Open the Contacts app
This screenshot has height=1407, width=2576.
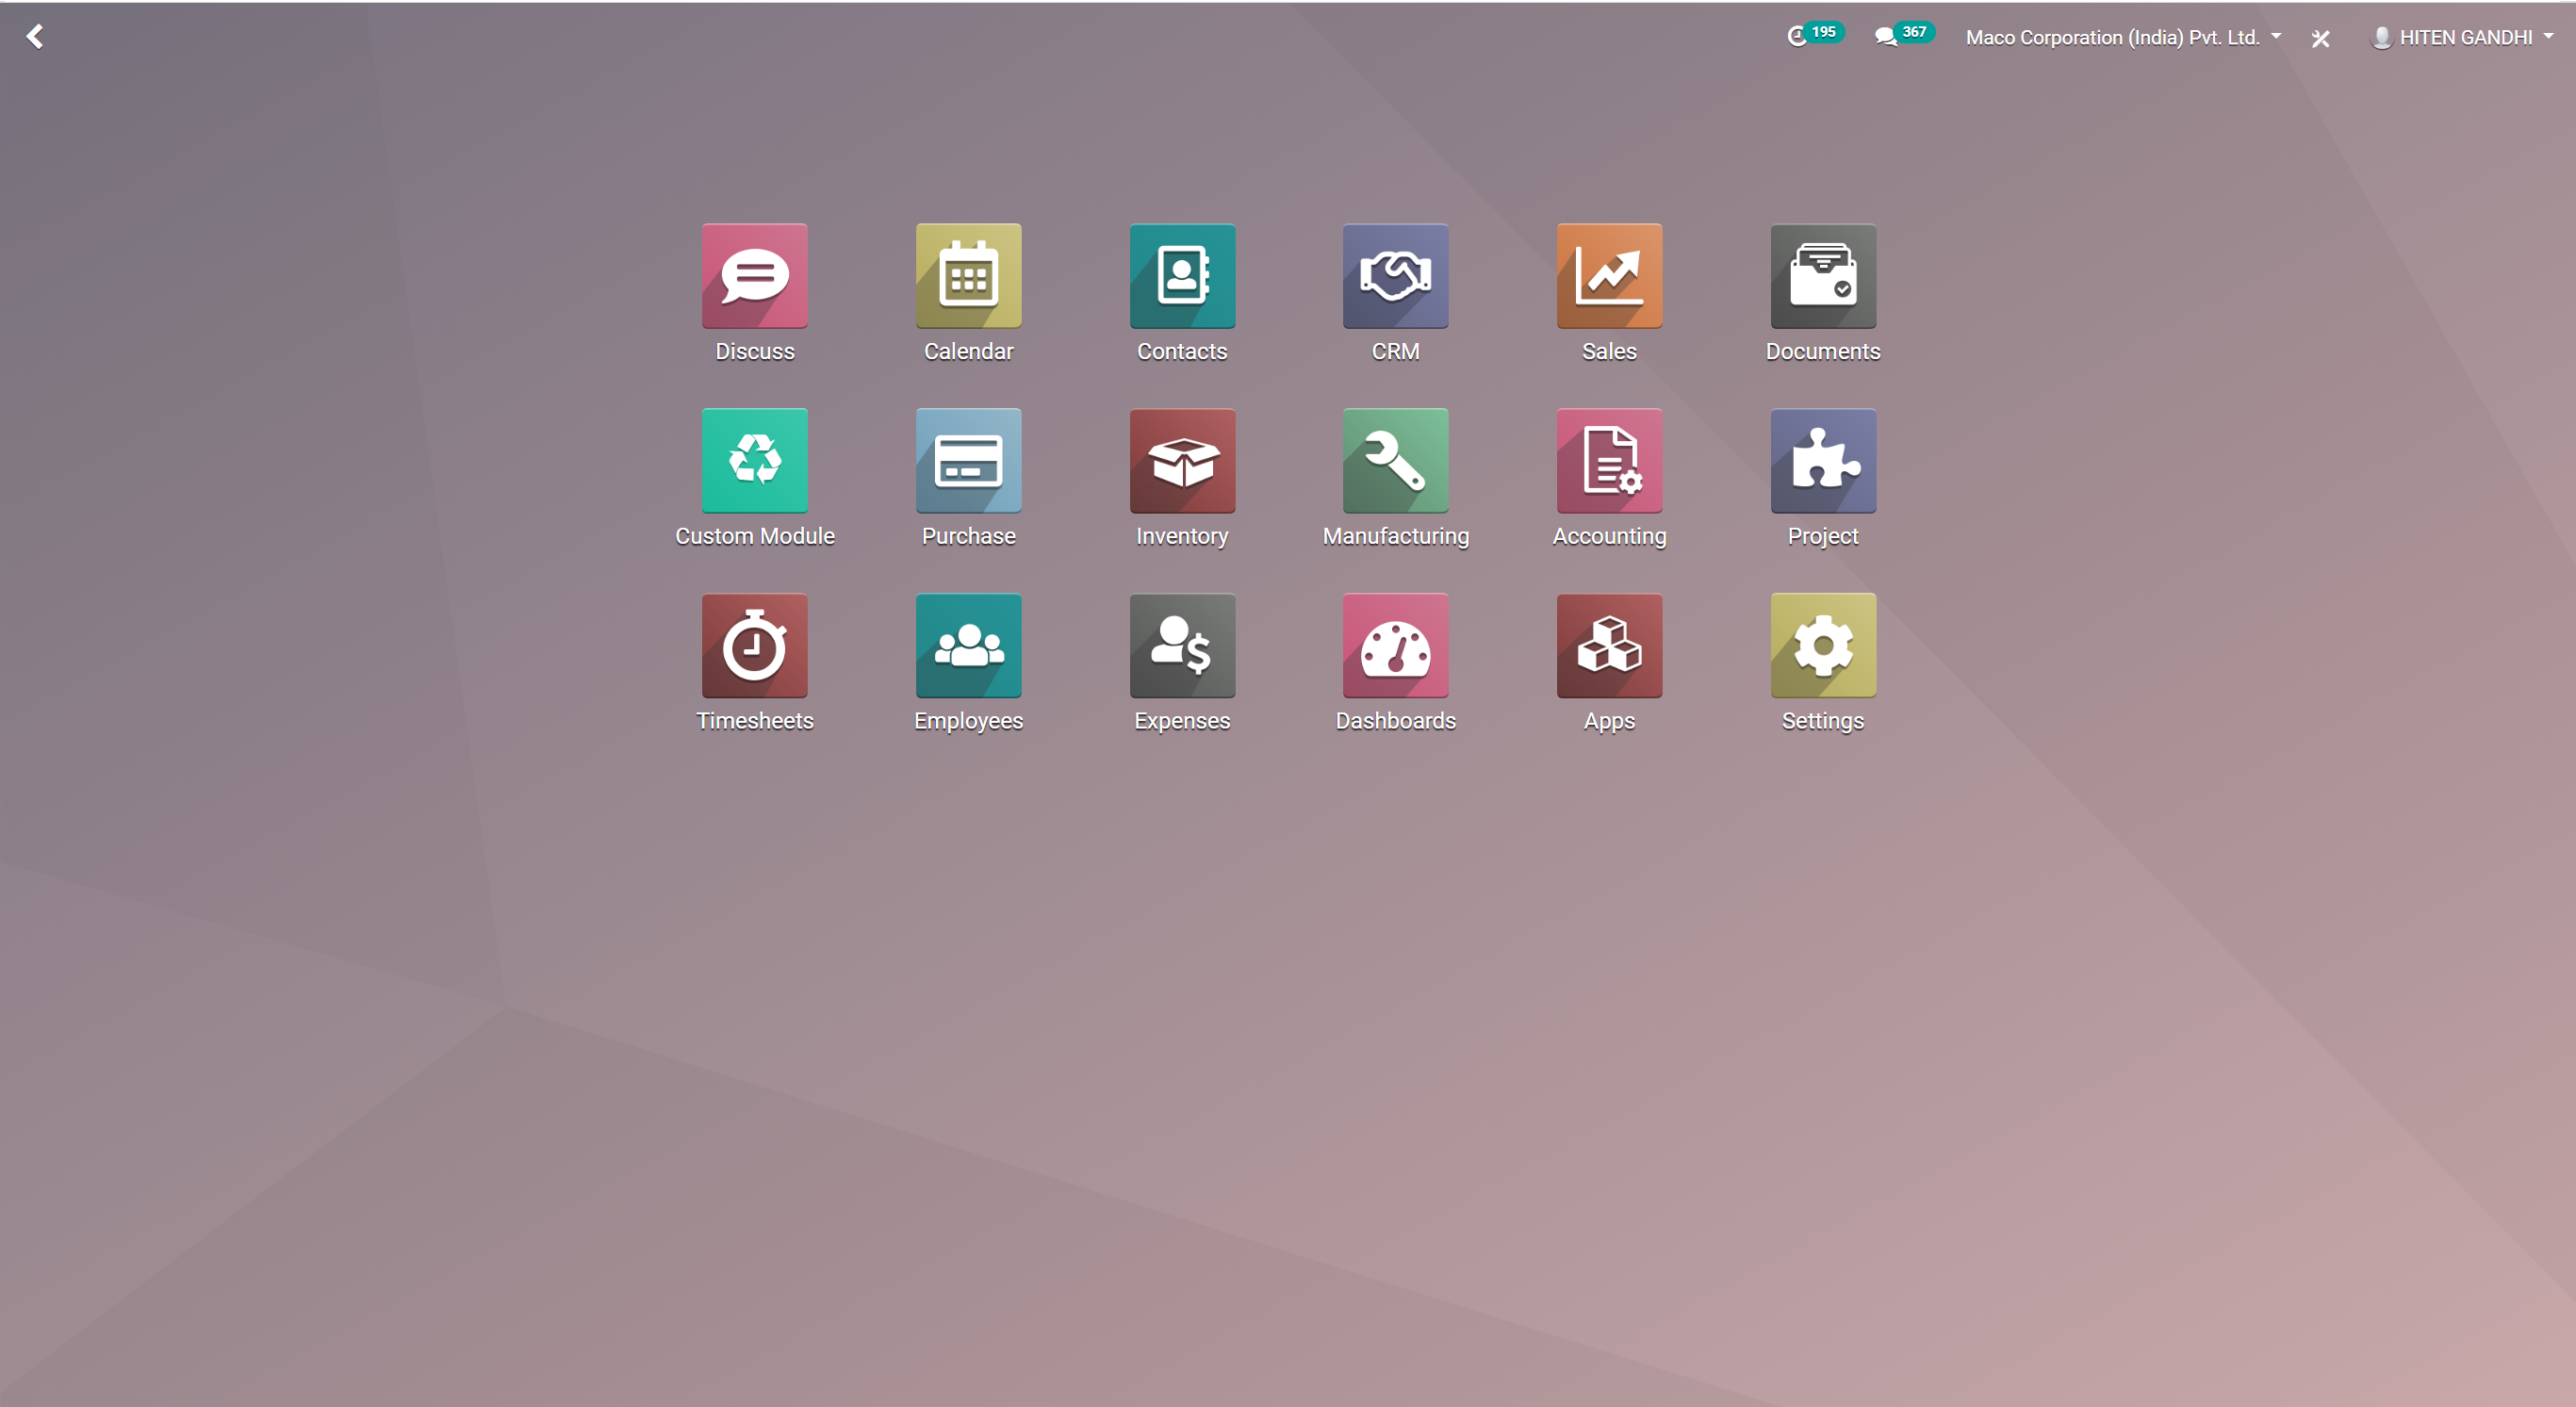[1182, 276]
